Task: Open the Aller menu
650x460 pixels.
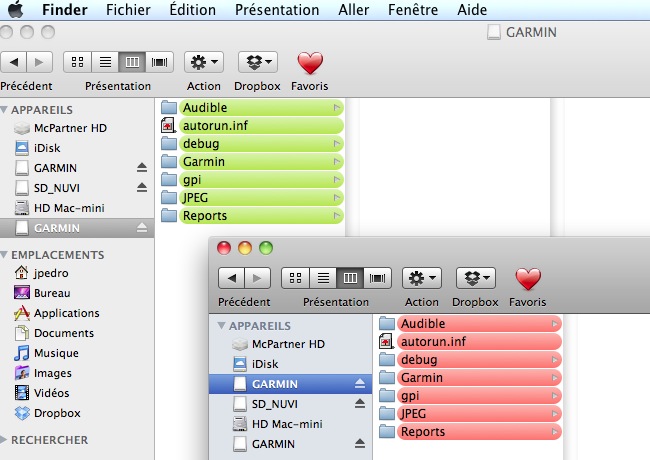Action: (x=354, y=10)
